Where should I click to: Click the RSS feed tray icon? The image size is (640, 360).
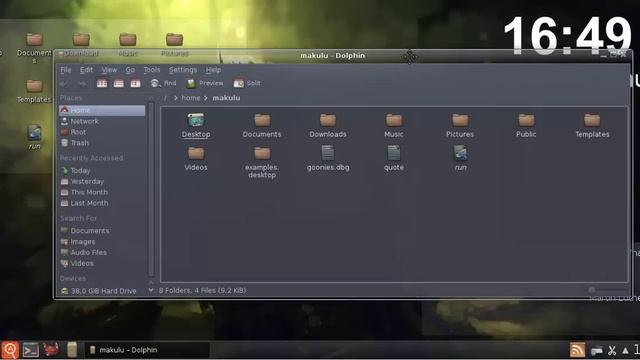pyautogui.click(x=578, y=350)
